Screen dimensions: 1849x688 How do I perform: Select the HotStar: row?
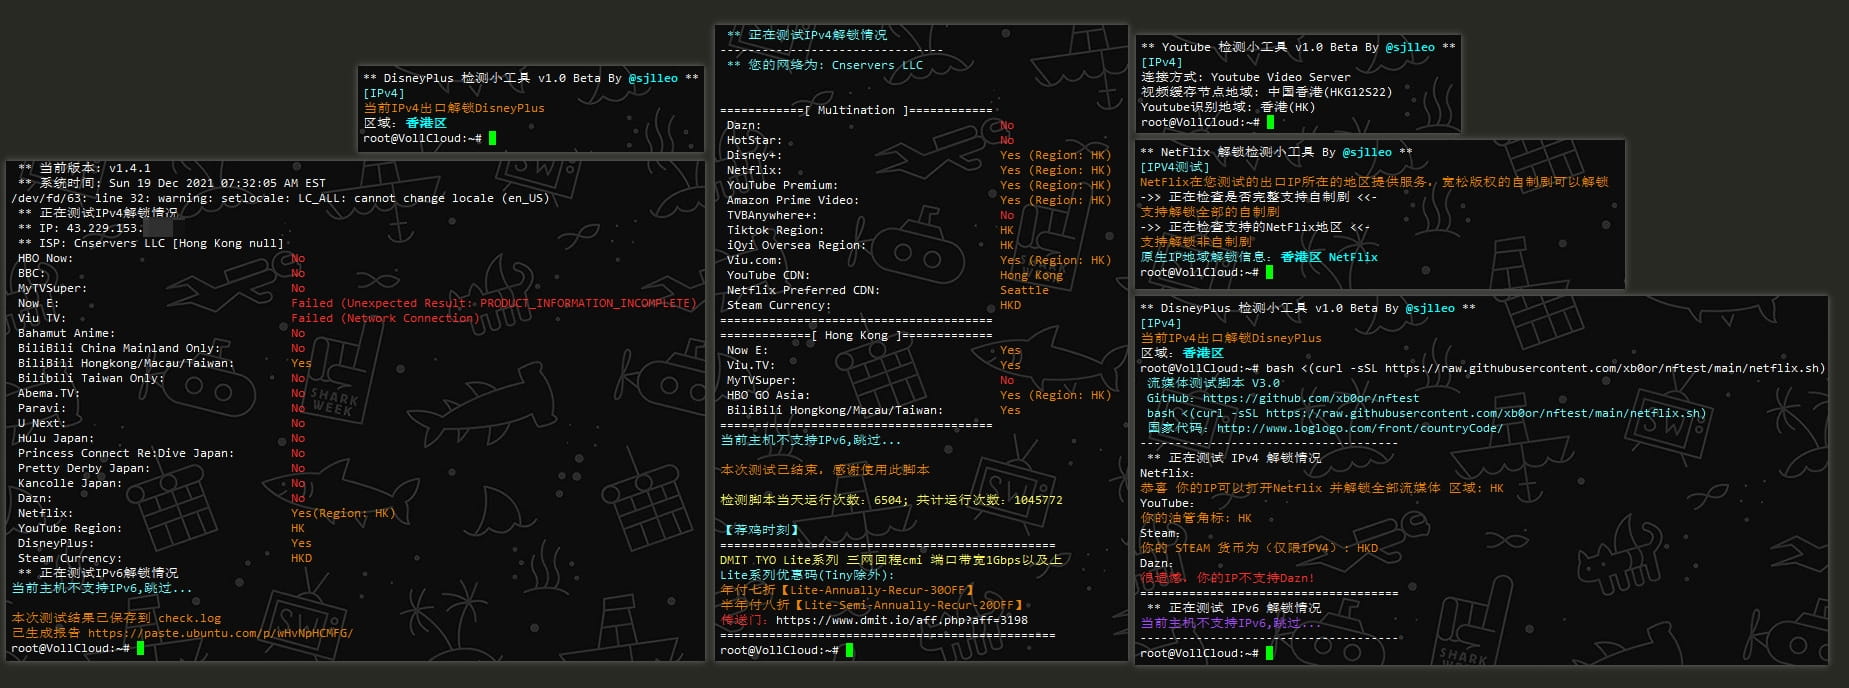pos(870,140)
